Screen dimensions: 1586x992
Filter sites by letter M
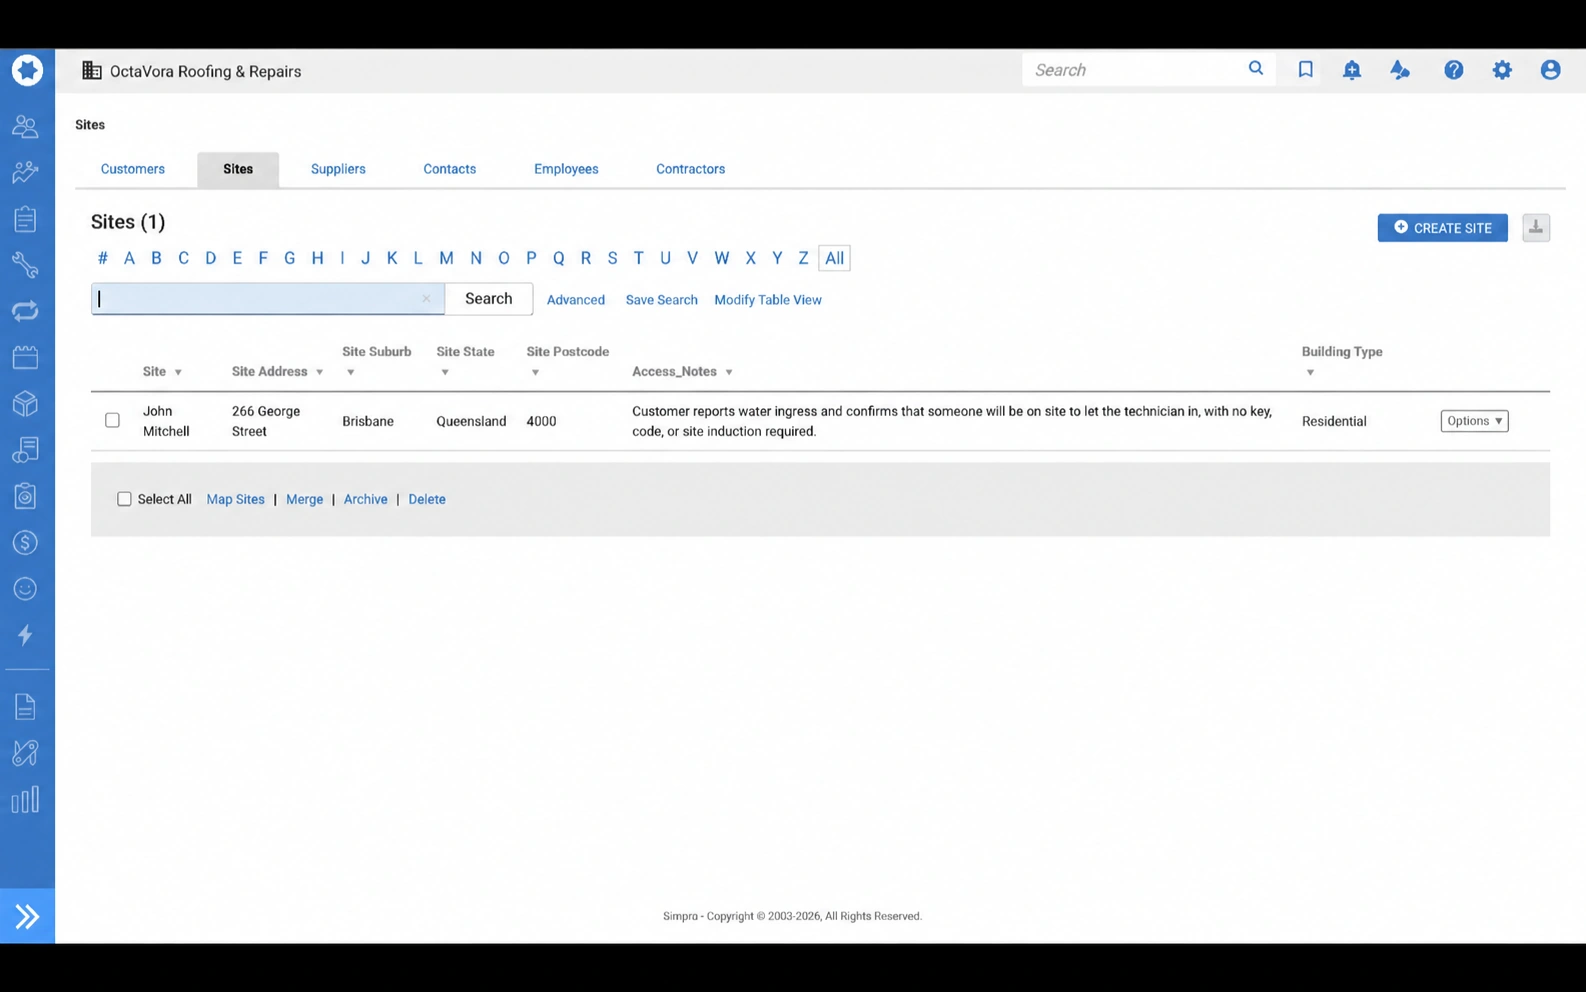point(446,258)
